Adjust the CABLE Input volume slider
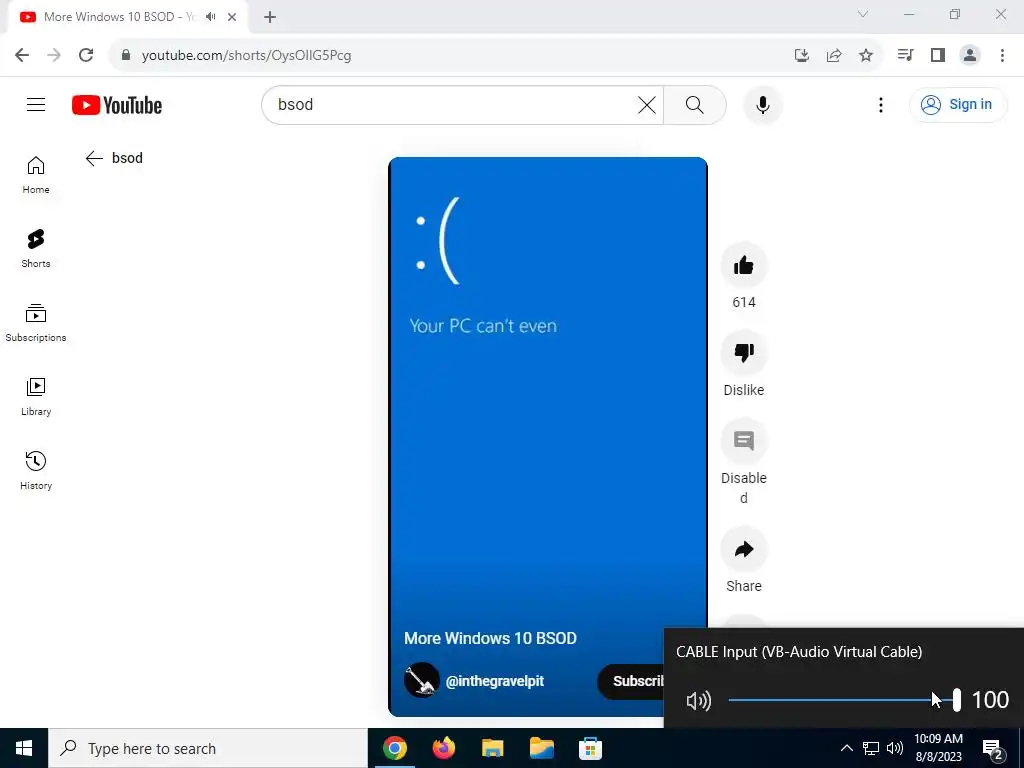Screen dimensions: 1024x768 [x=844, y=700]
